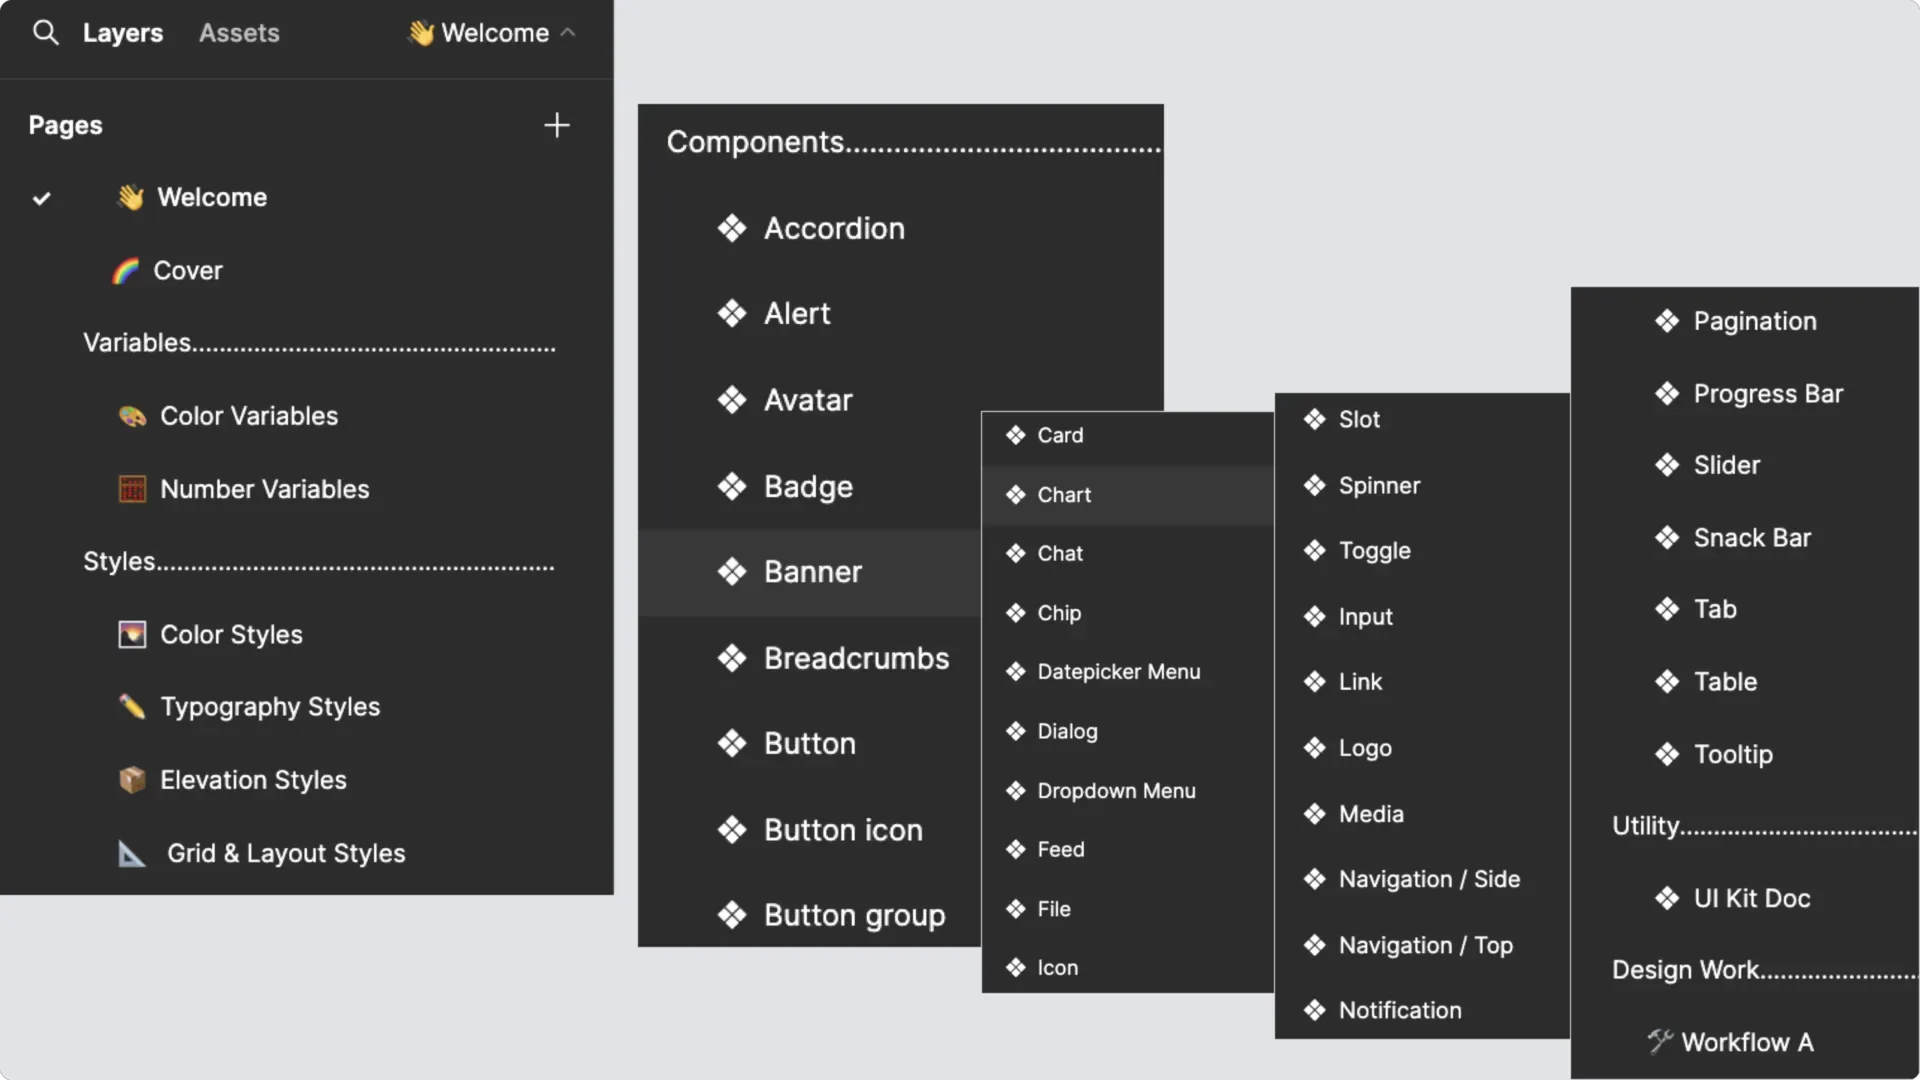Click the pencil icon beside Typography Styles
Viewport: 1920px width, 1080px height.
(132, 707)
